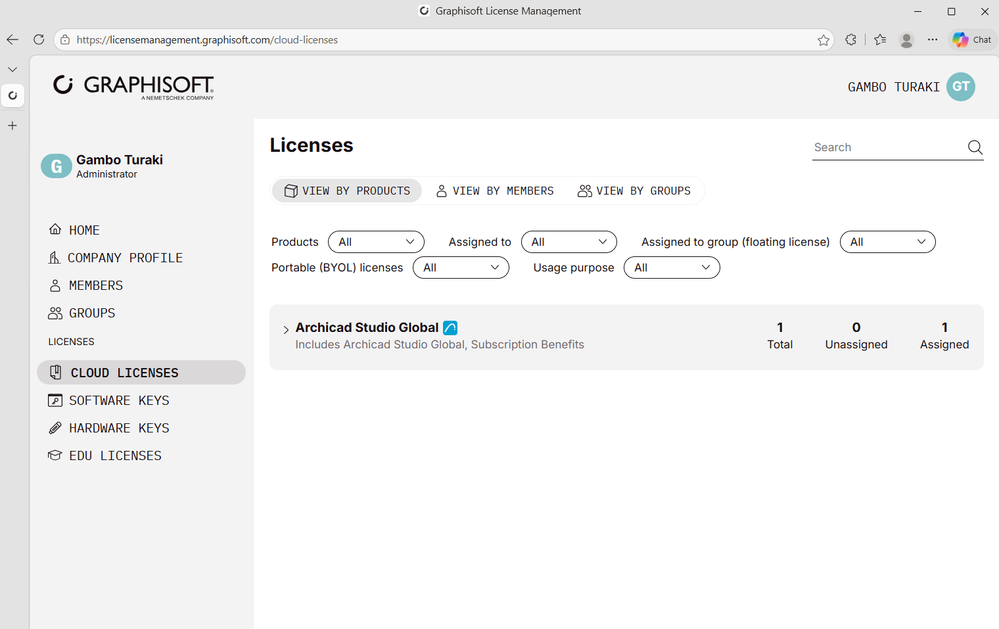Click the Archicad product icon badge
999x629 pixels.
(450, 328)
